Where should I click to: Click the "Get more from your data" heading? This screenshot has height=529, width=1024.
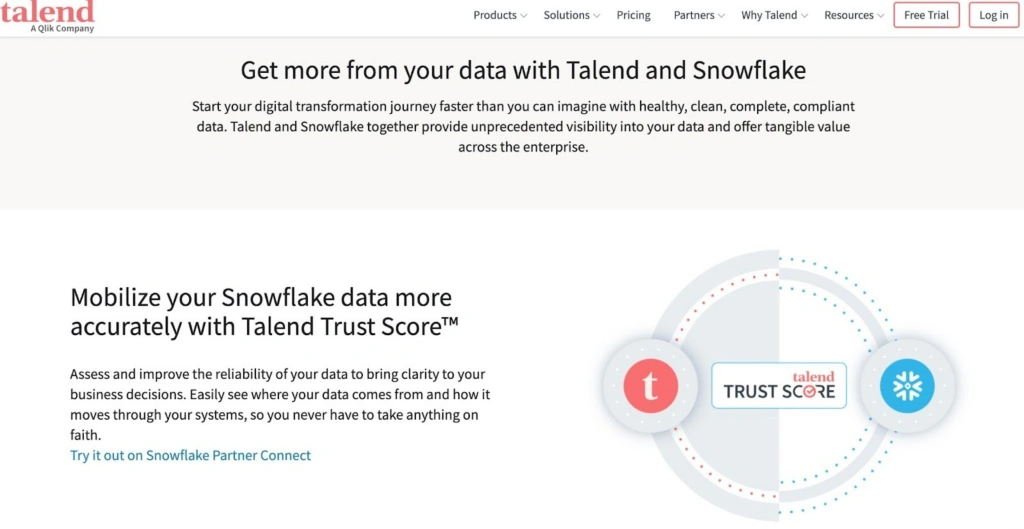pyautogui.click(x=523, y=71)
